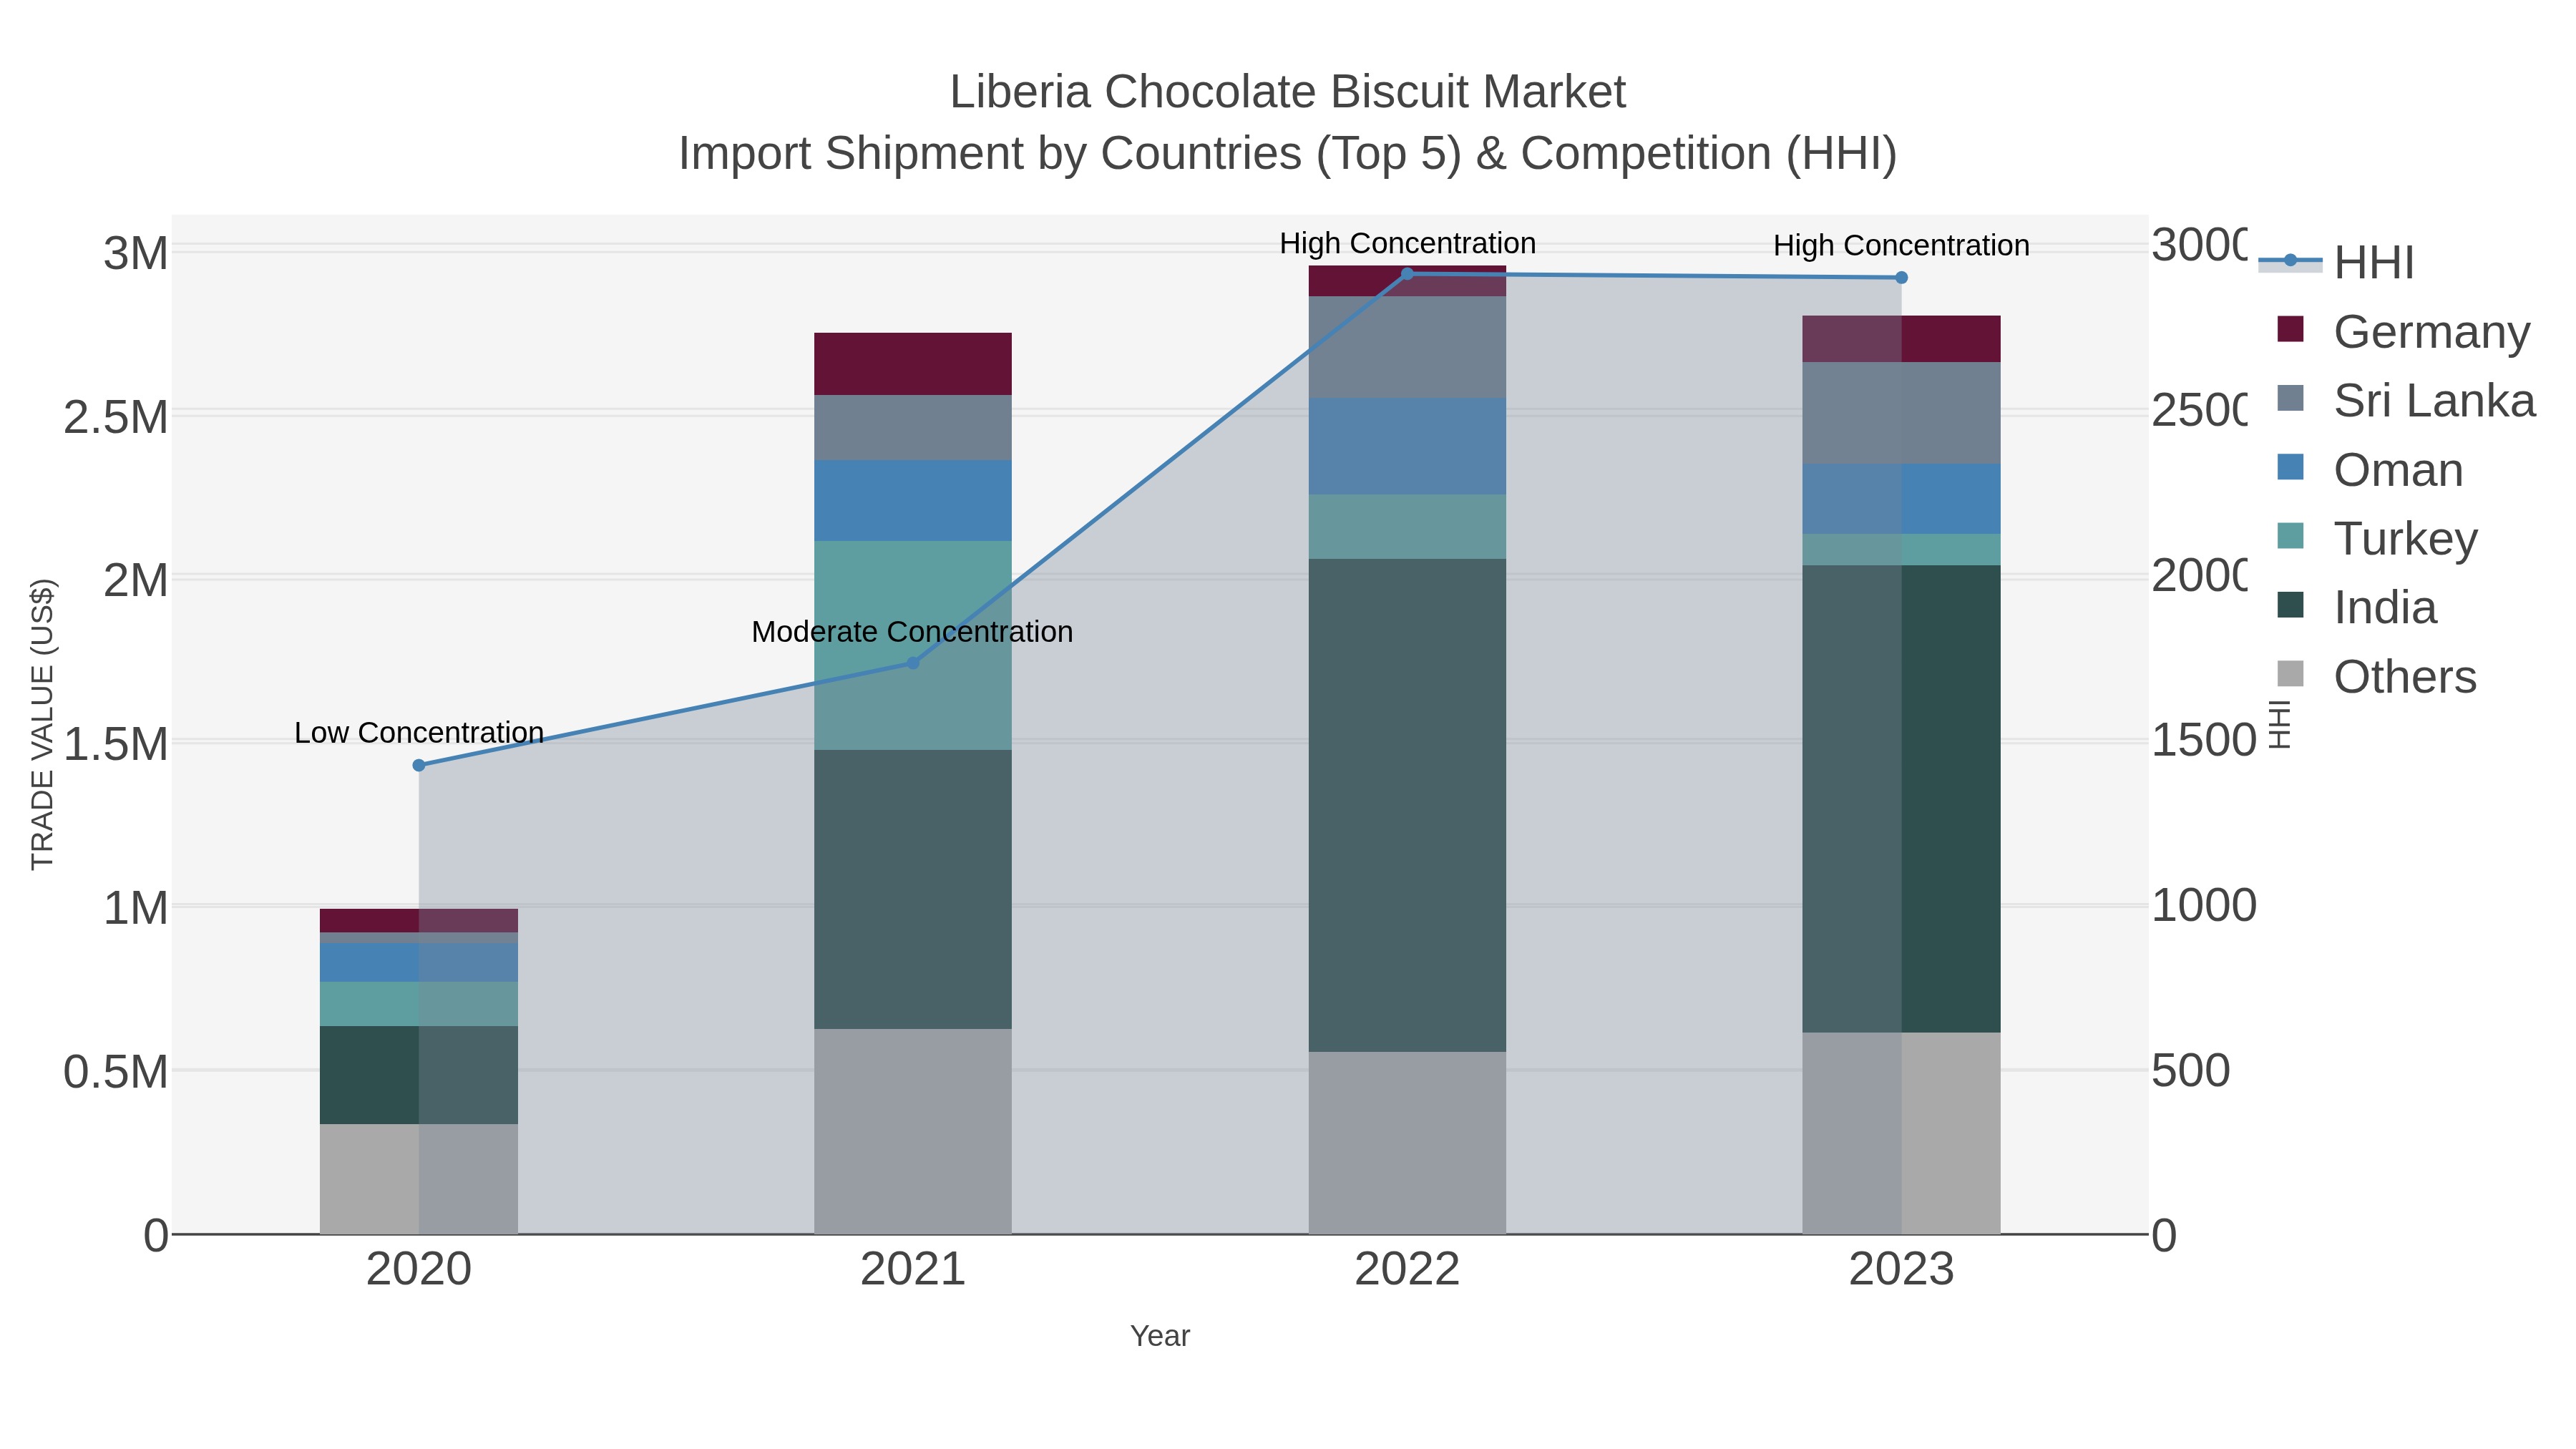Click the Others segment of the 2021 bar

point(912,1131)
